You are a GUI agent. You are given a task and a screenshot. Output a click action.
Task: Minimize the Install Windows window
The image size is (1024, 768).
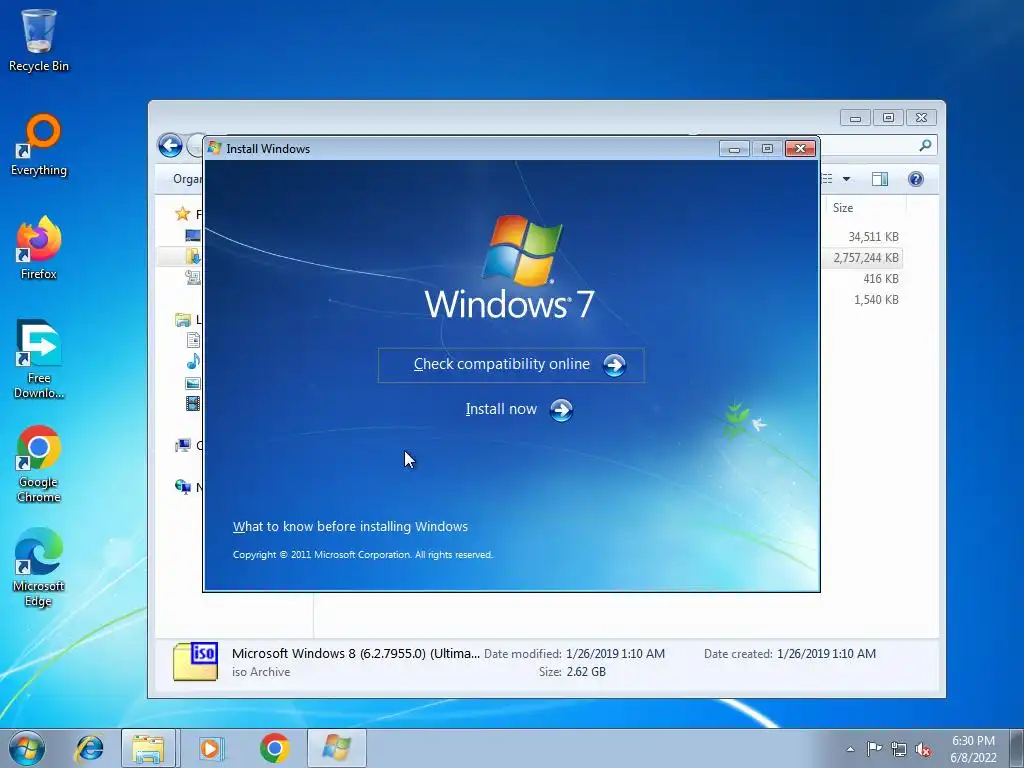pyautogui.click(x=734, y=149)
